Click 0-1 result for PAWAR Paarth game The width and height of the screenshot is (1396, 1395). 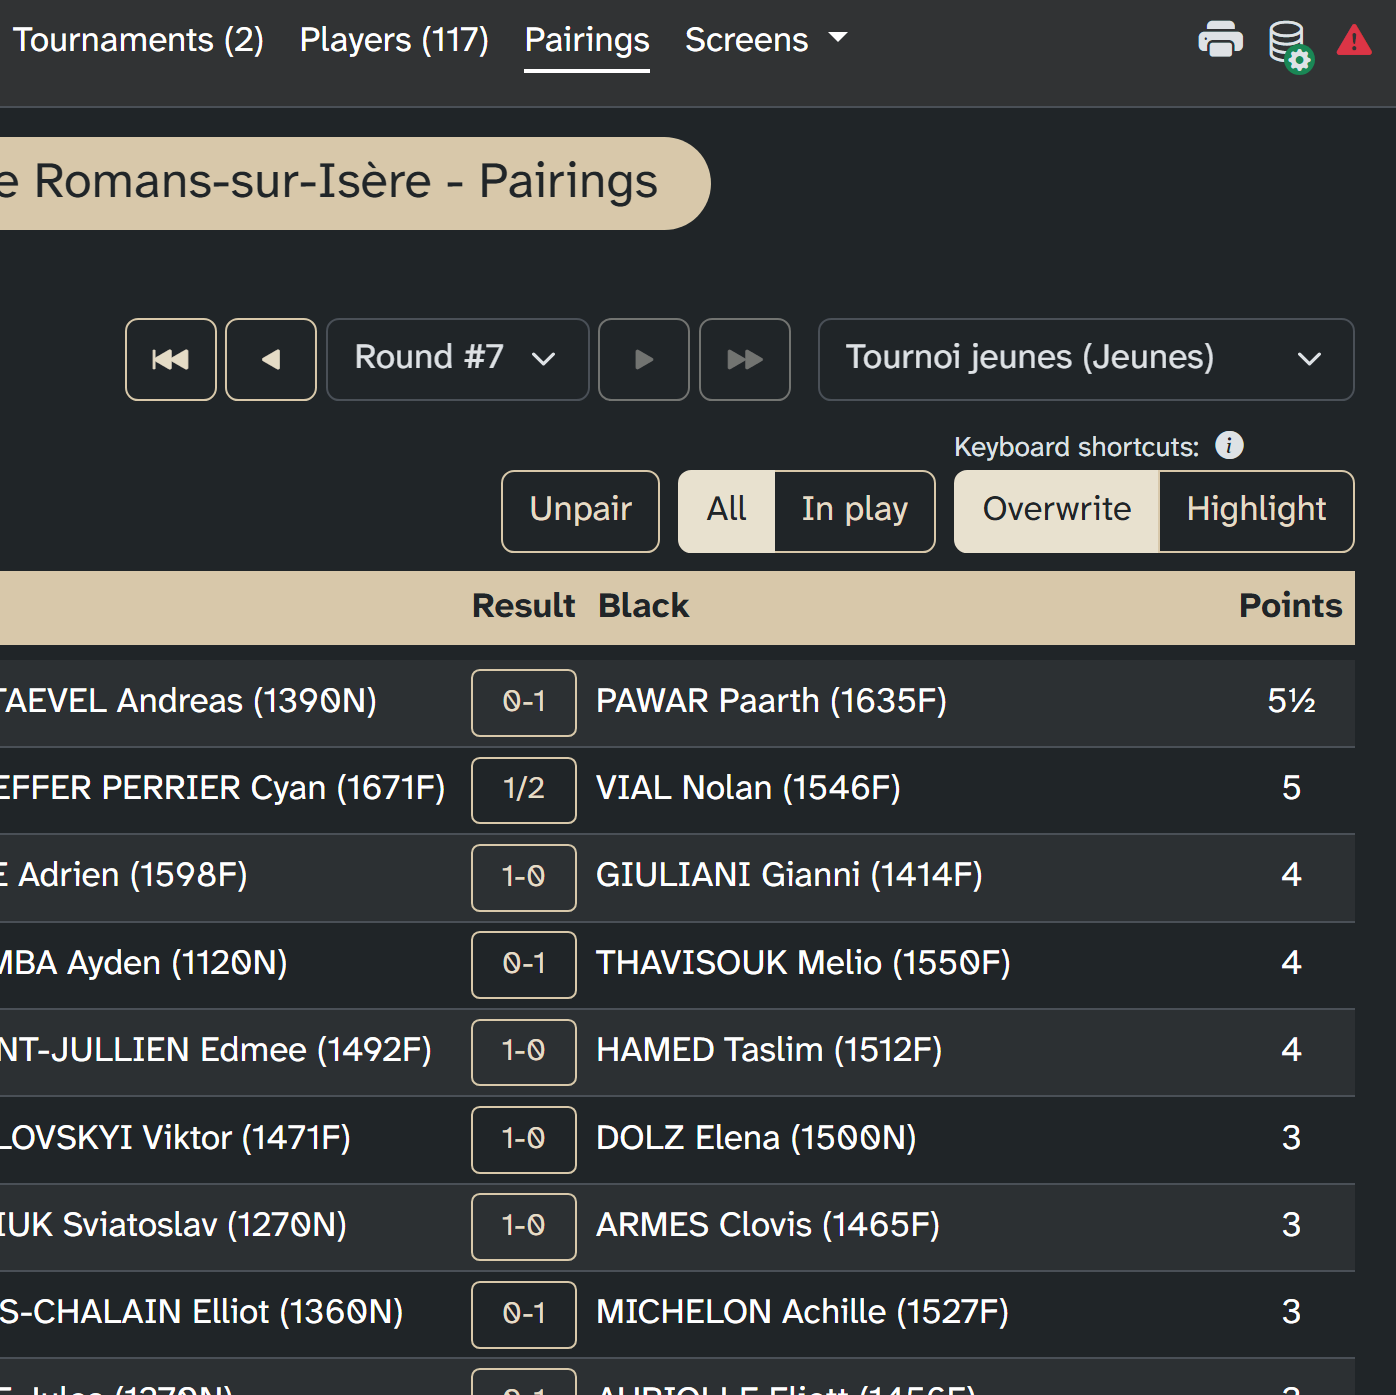pos(524,702)
